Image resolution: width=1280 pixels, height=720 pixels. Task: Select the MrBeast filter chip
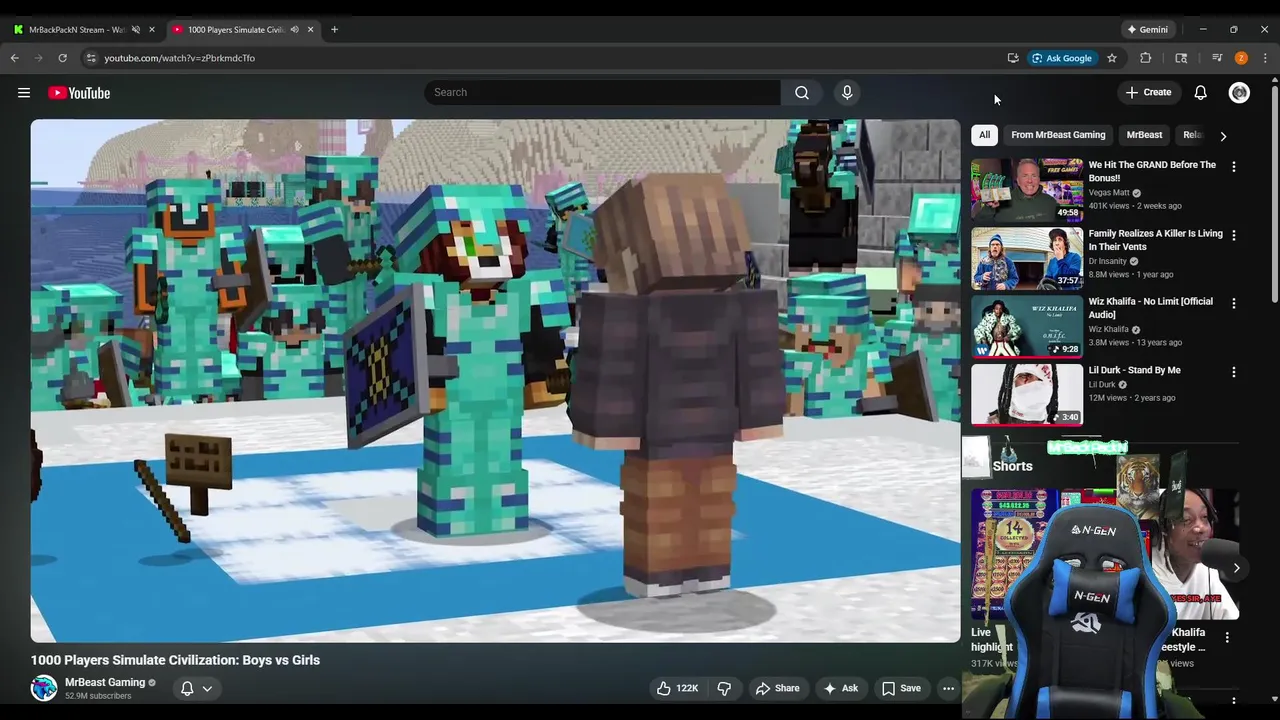pos(1144,135)
